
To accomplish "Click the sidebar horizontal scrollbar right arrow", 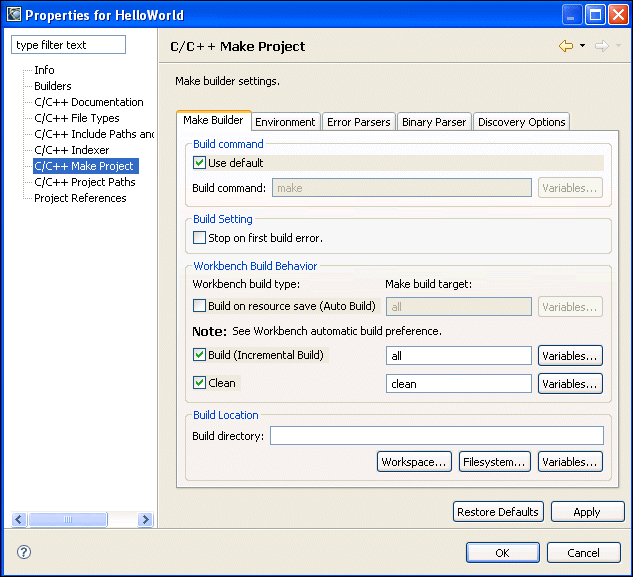I will pyautogui.click(x=145, y=520).
